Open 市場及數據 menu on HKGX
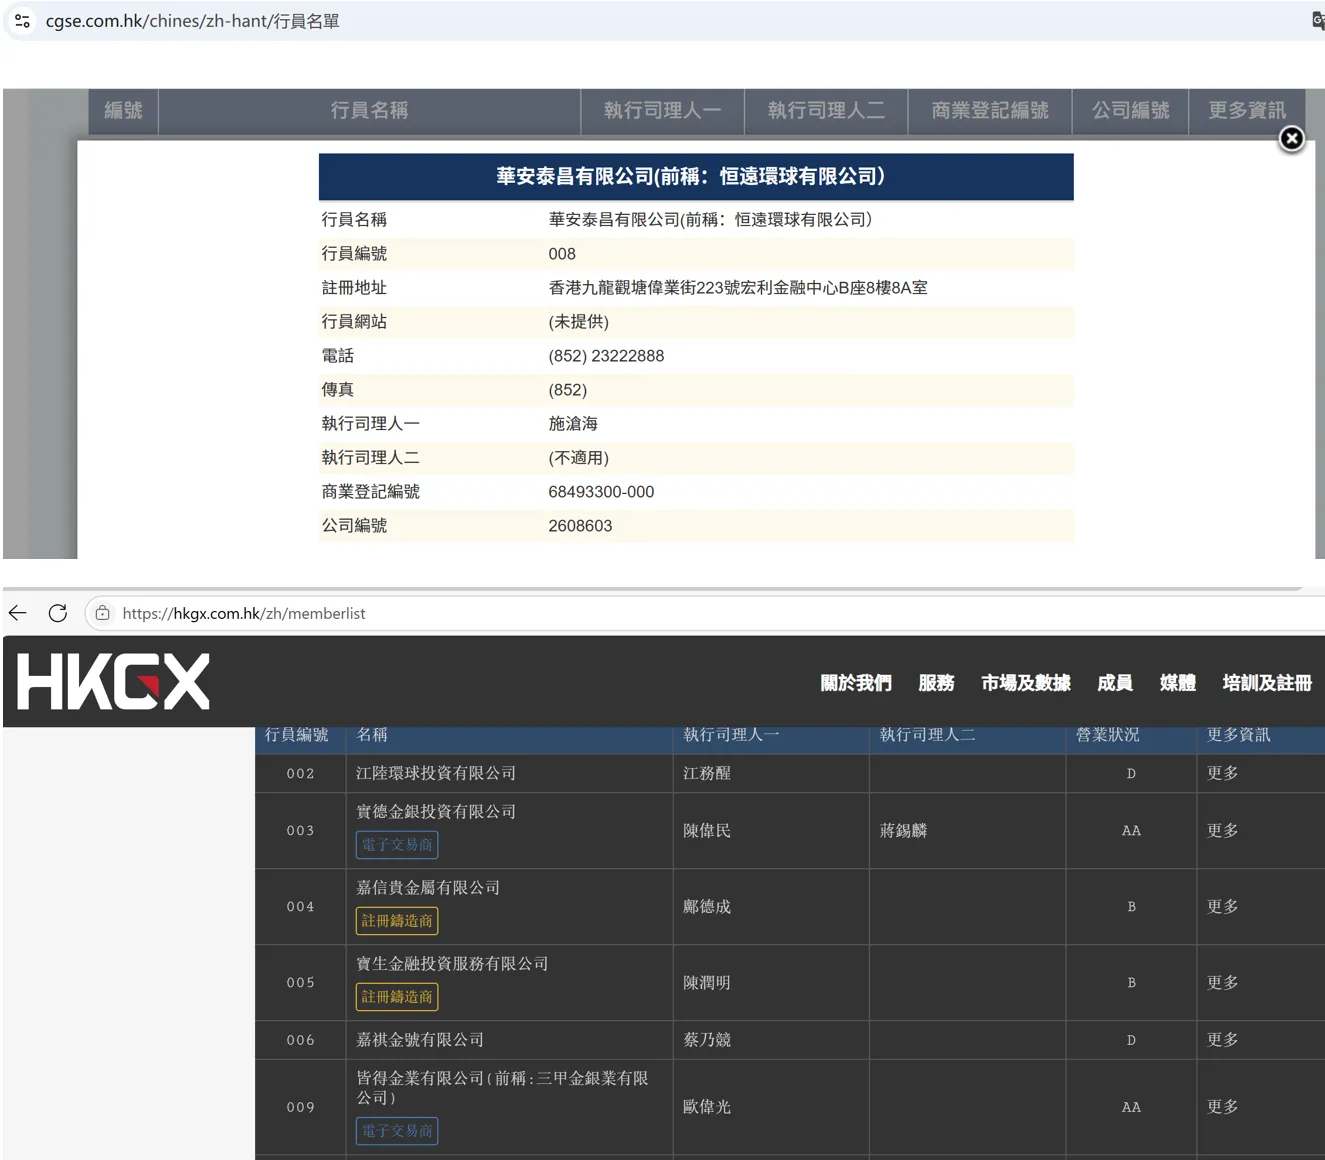The width and height of the screenshot is (1325, 1160). click(x=1026, y=683)
